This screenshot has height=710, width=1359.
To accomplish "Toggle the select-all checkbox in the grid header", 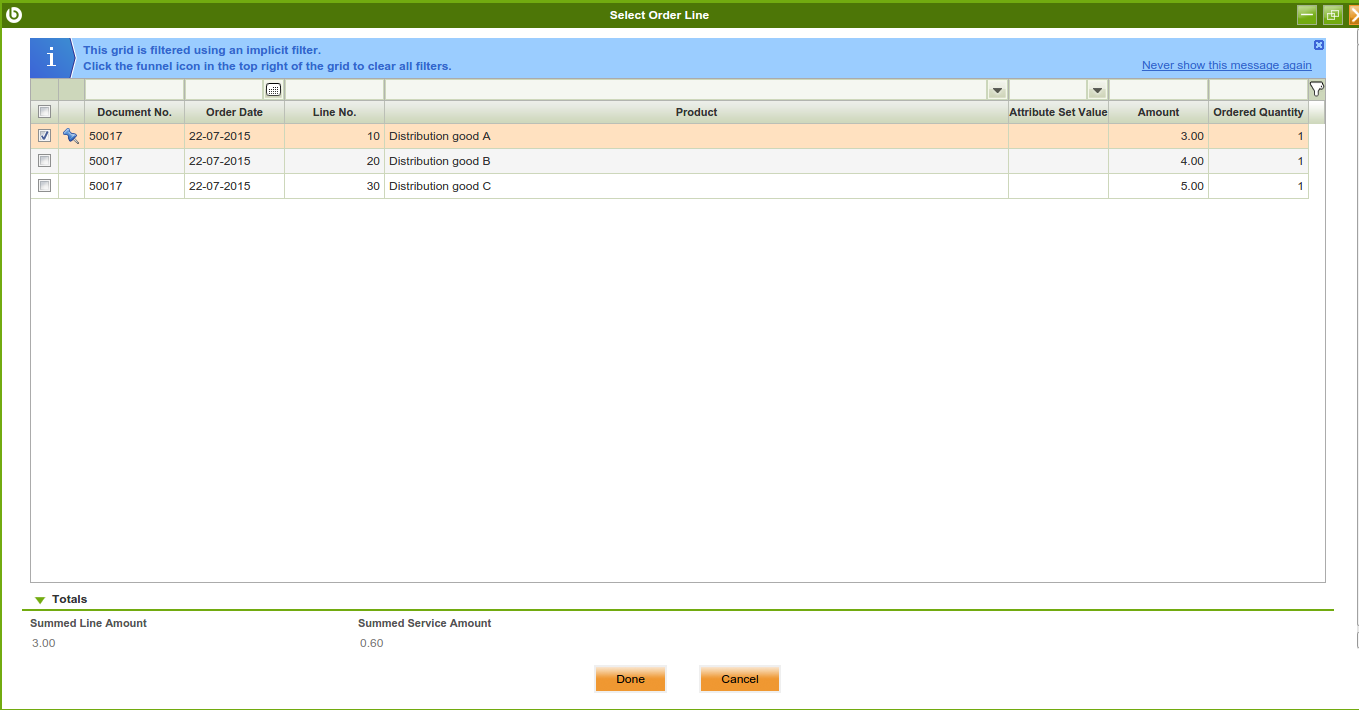I will coord(44,112).
